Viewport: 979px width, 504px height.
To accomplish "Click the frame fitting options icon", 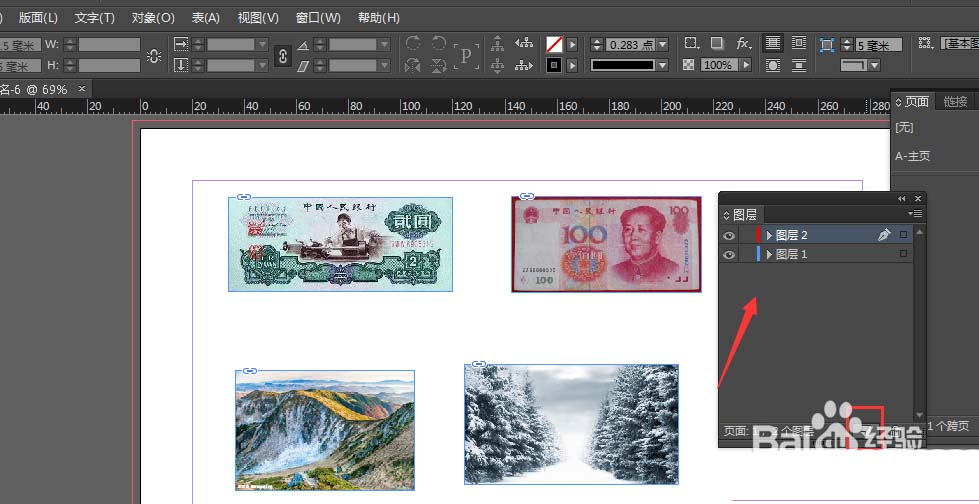I will click(925, 42).
